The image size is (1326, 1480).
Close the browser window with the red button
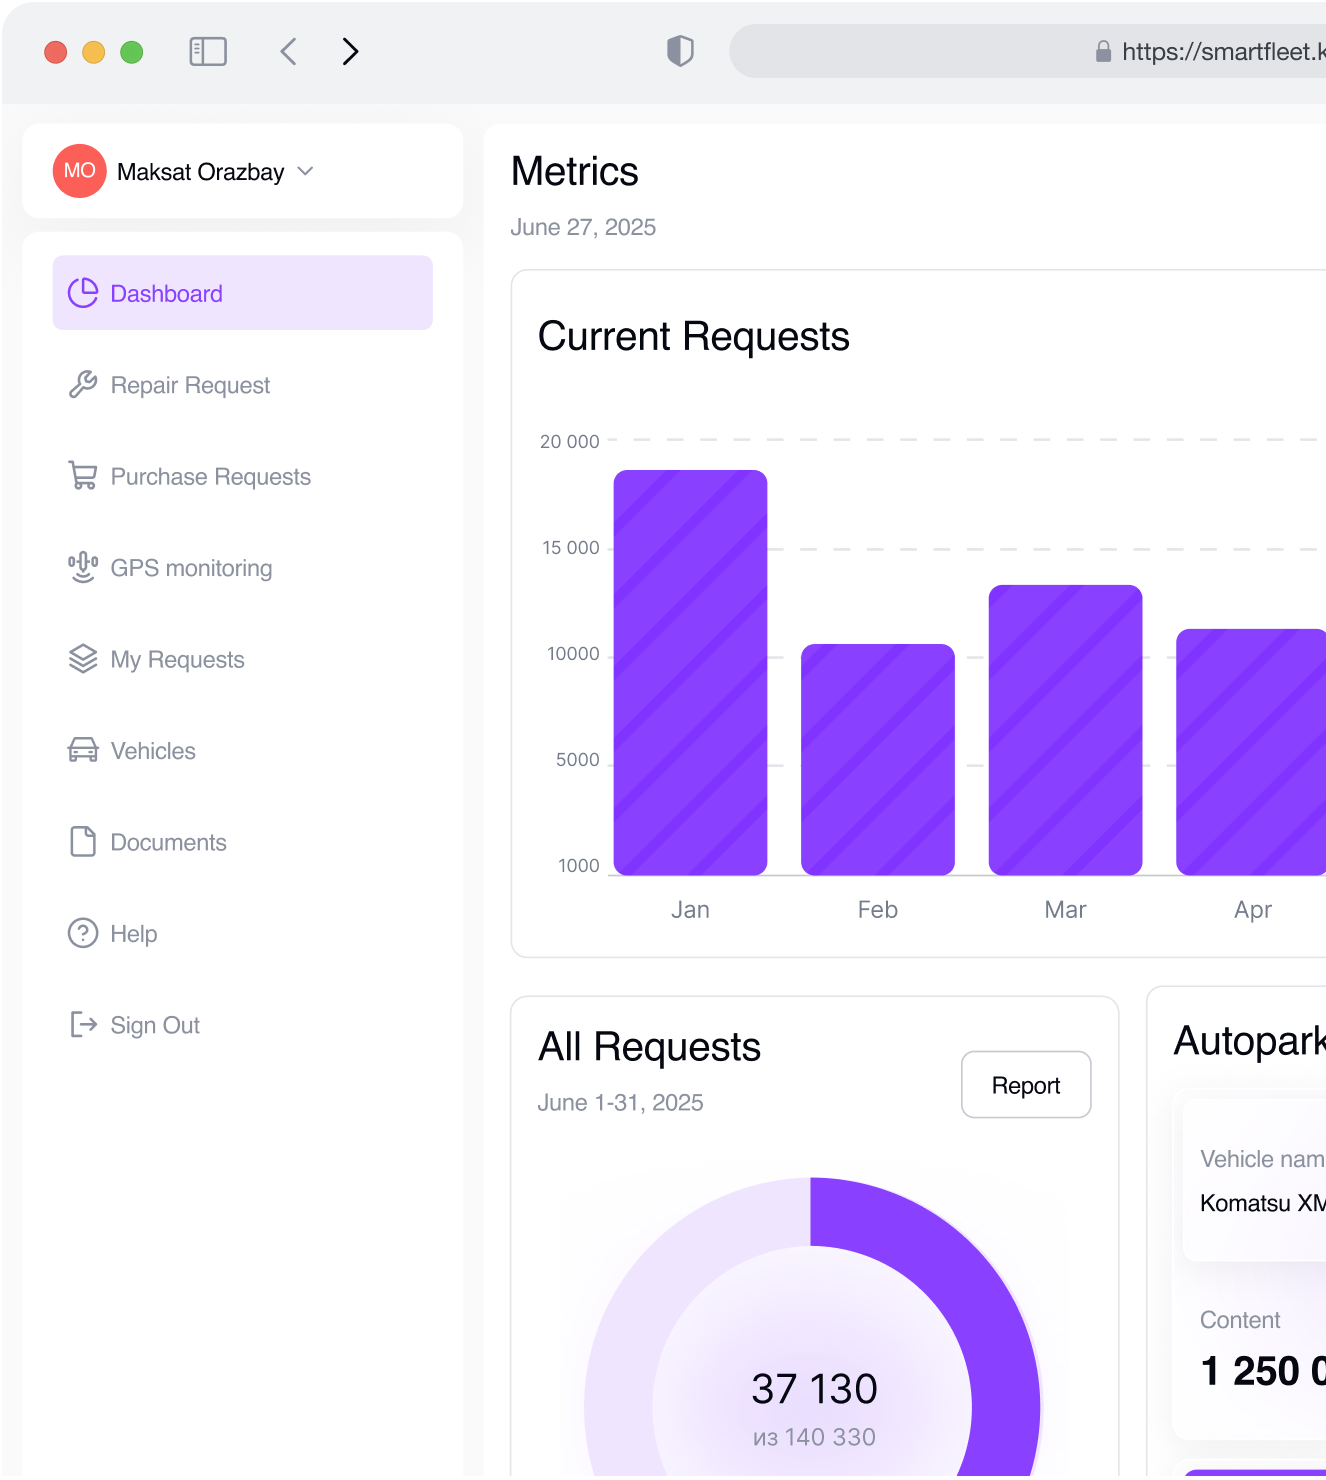[56, 52]
